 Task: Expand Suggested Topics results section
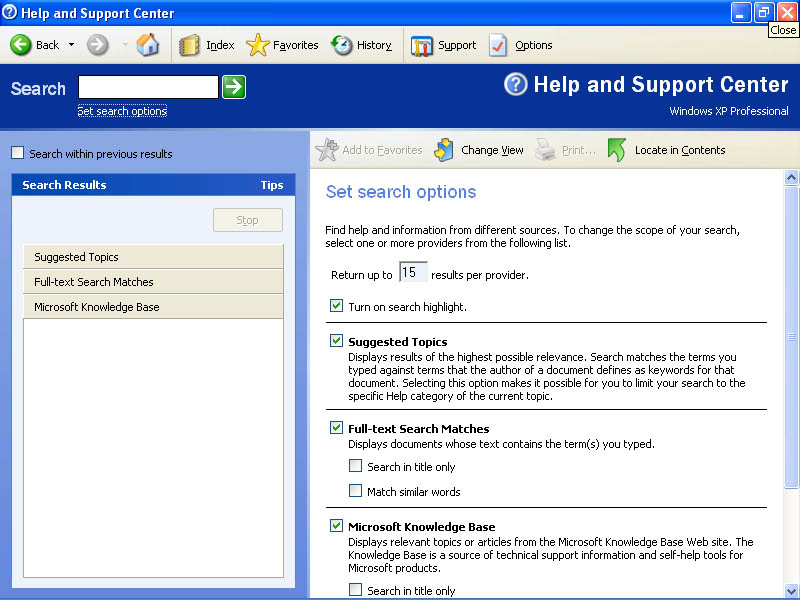[x=153, y=257]
